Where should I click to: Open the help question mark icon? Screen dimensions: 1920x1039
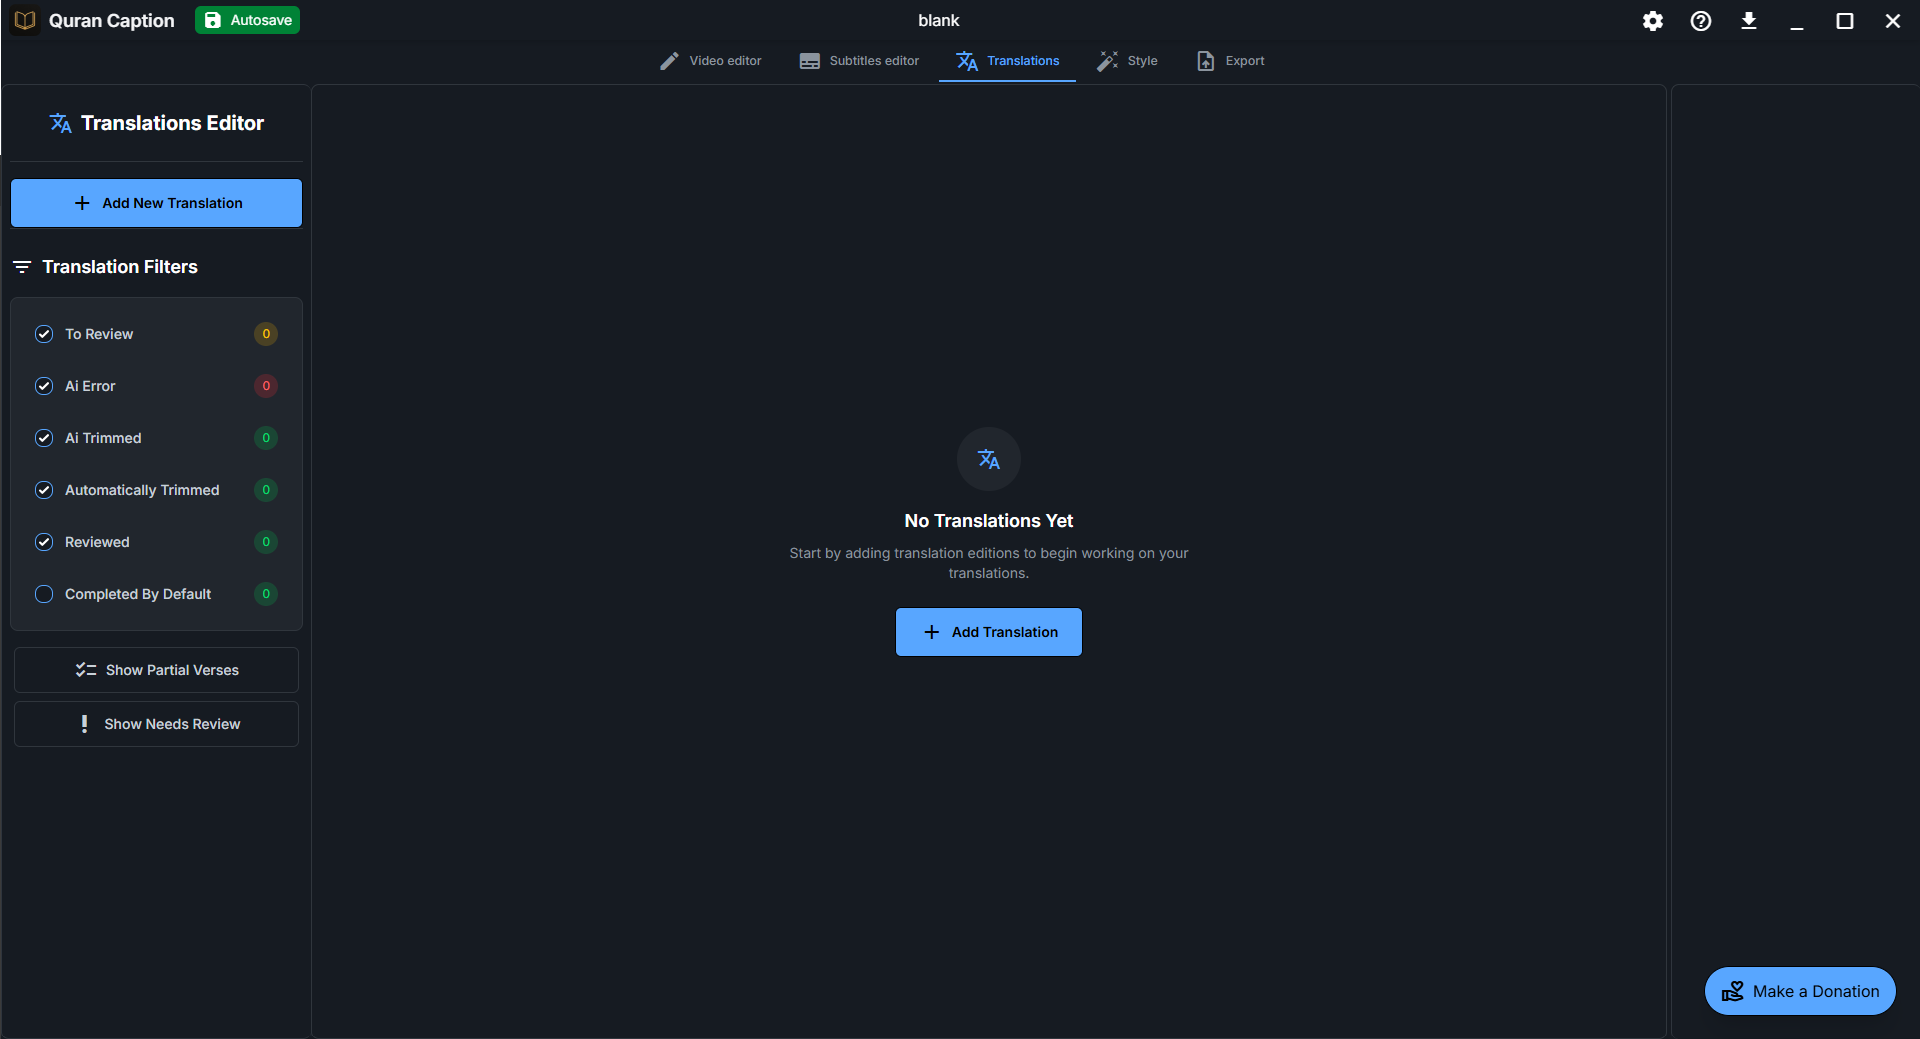(1701, 21)
